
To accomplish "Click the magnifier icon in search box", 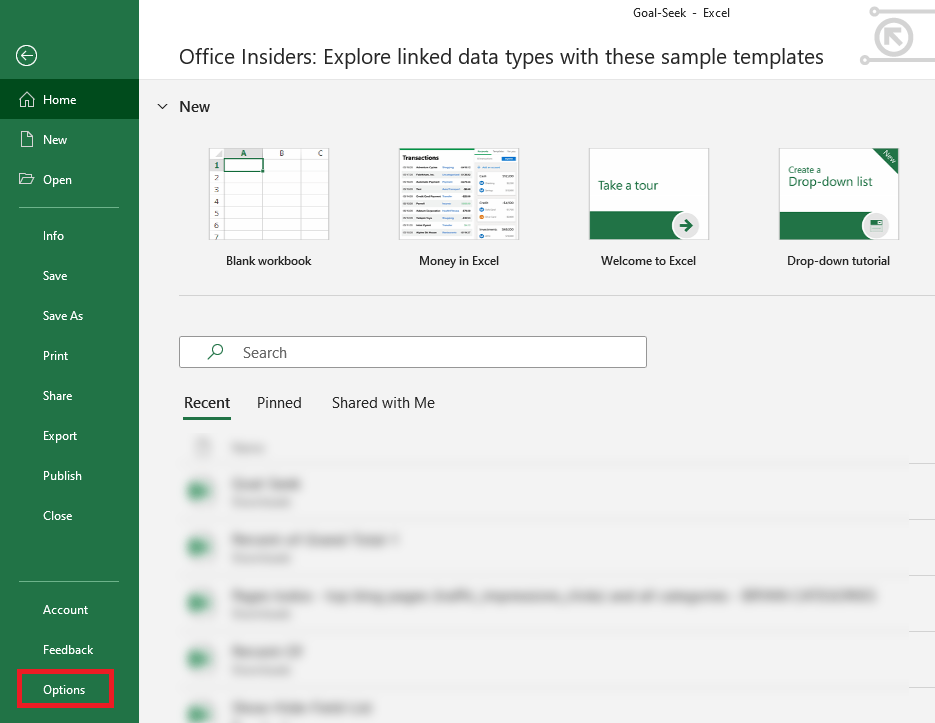I will 215,351.
